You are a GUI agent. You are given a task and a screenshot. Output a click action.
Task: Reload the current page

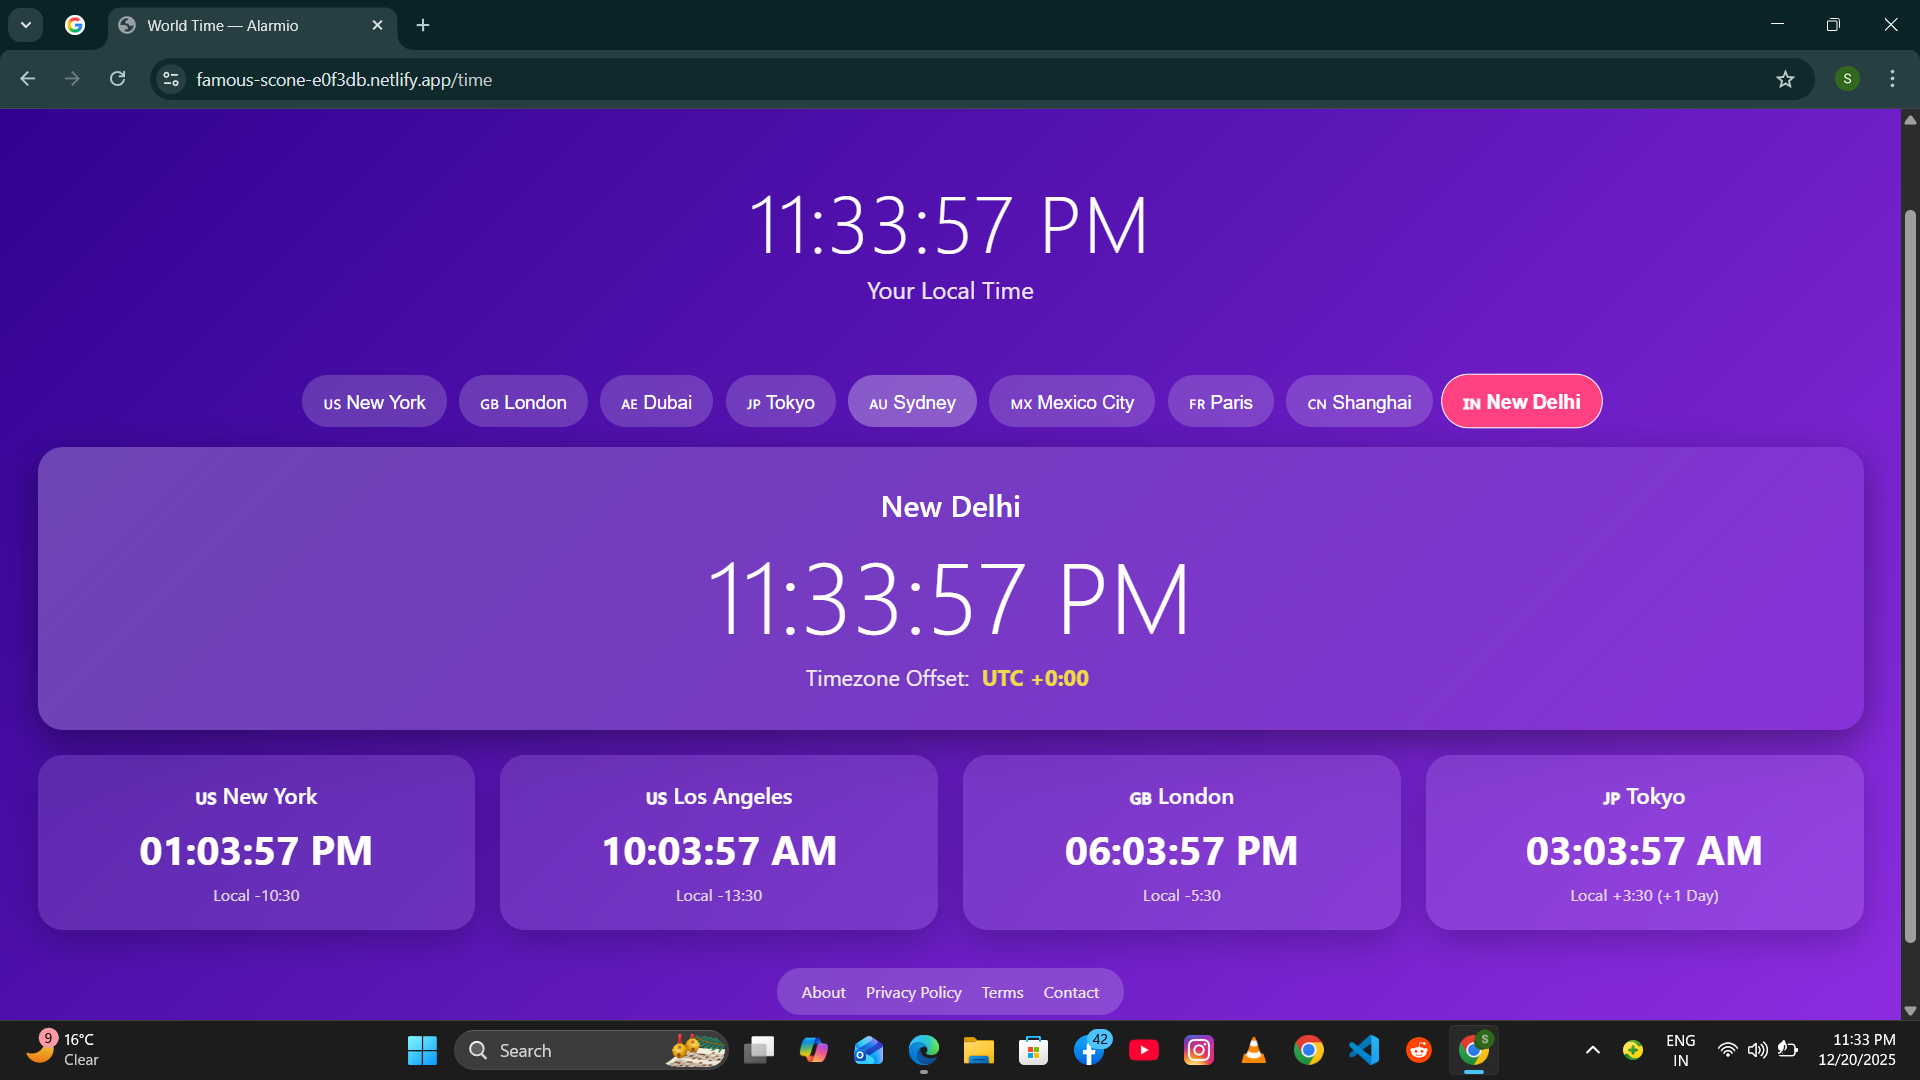(x=117, y=79)
